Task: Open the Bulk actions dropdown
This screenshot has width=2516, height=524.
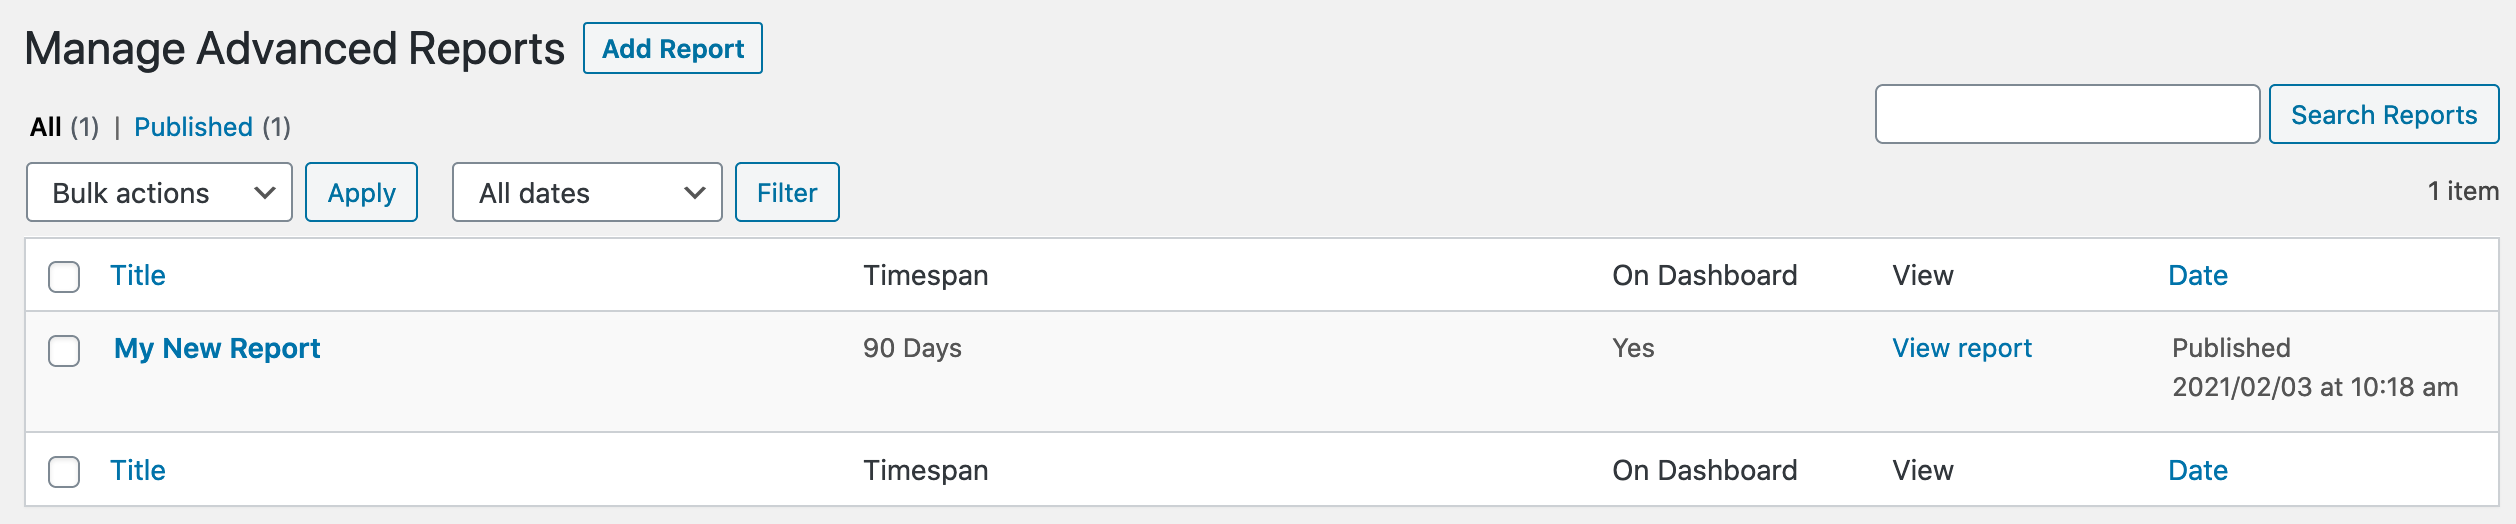Action: point(159,193)
